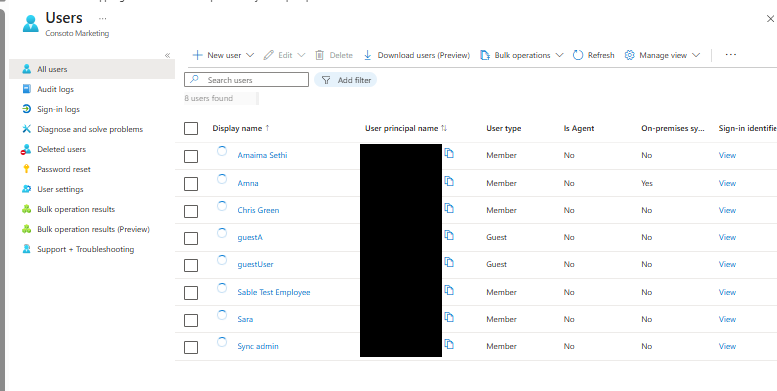Copy the principal name for Amaima Sethi
The image size is (777, 391).
coord(449,153)
